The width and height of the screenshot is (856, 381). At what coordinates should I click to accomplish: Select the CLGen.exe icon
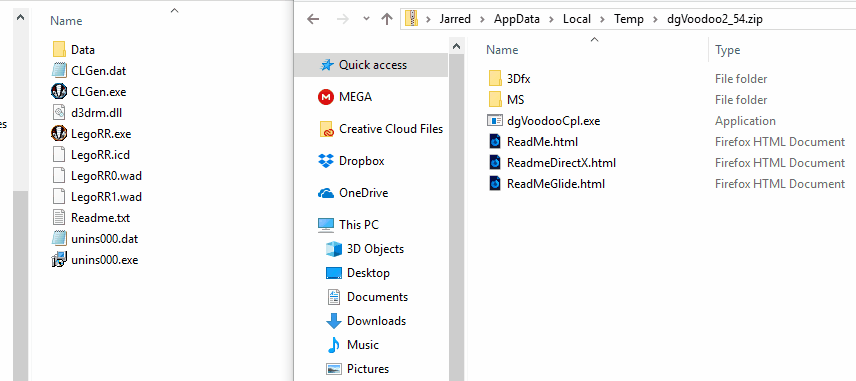(59, 91)
